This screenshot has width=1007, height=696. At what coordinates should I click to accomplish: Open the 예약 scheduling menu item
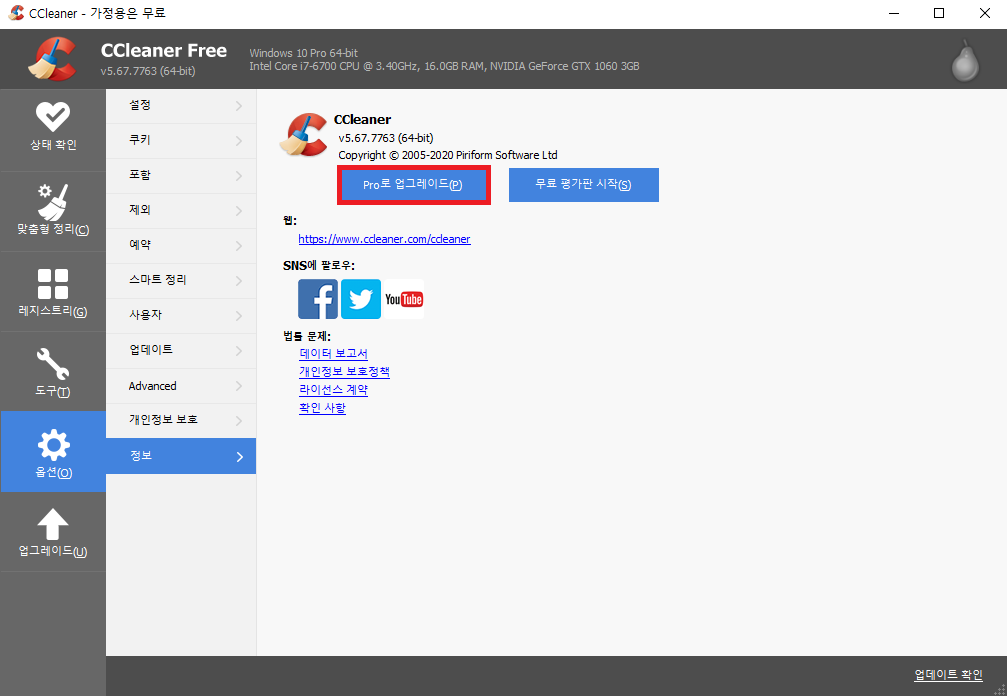click(181, 246)
